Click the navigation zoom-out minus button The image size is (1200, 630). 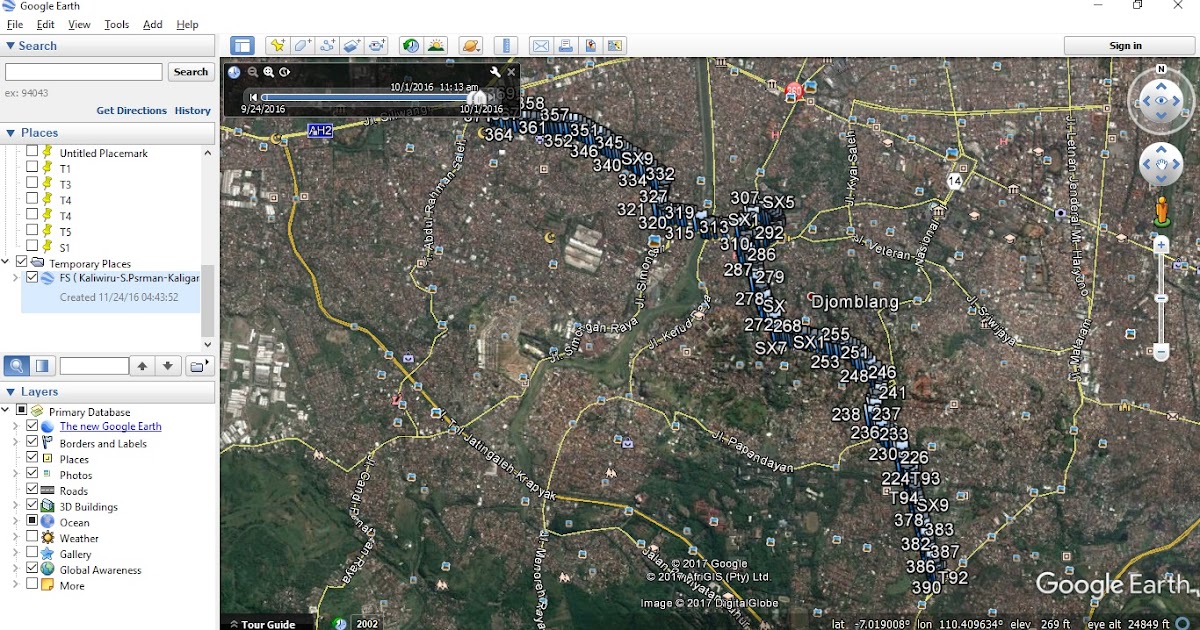(x=1161, y=352)
